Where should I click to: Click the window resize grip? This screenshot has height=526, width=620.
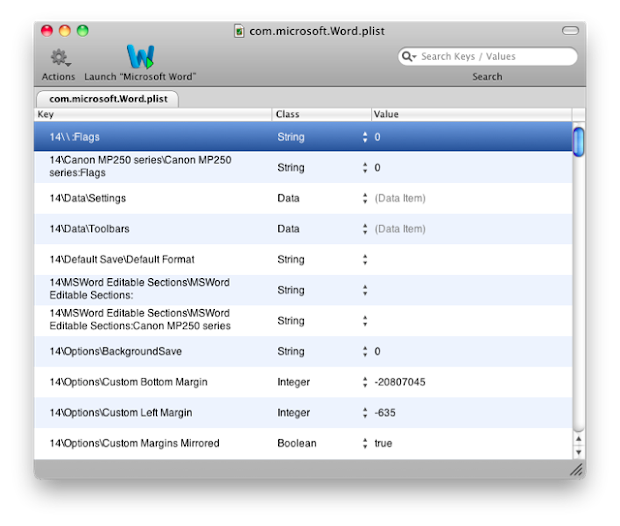[x=577, y=470]
